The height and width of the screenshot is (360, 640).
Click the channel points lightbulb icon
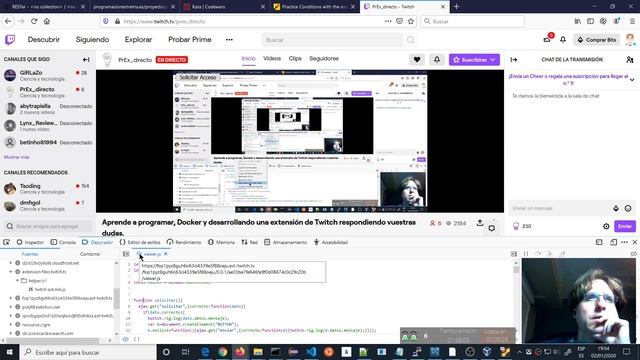point(516,226)
